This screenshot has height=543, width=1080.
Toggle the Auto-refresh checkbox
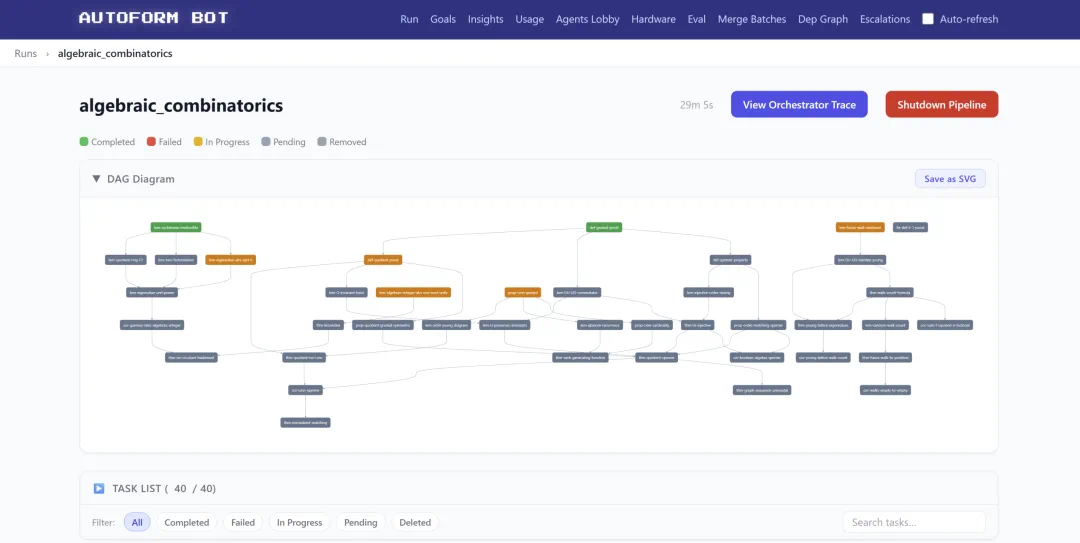point(928,19)
